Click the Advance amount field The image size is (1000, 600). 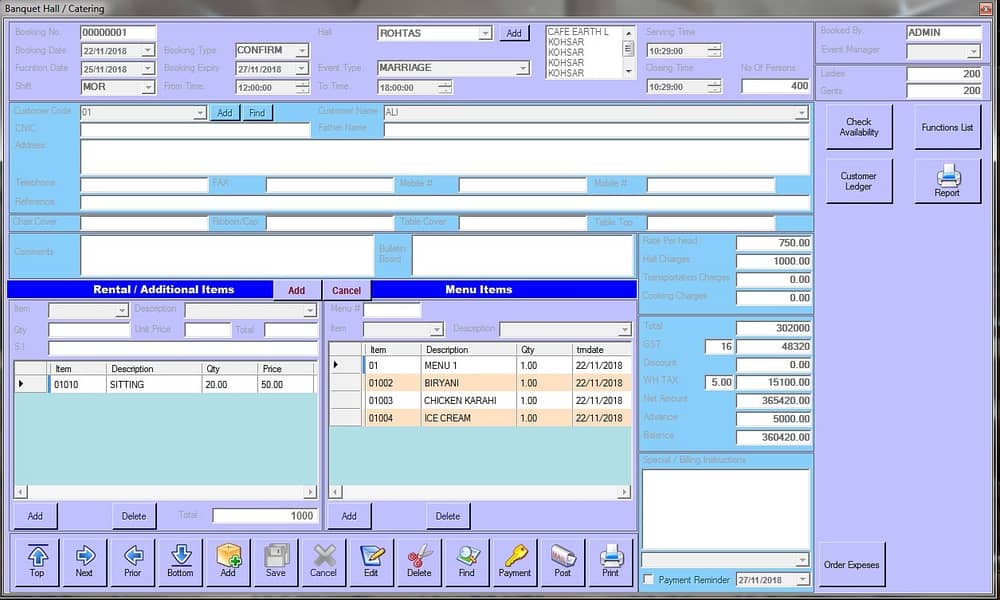point(774,419)
